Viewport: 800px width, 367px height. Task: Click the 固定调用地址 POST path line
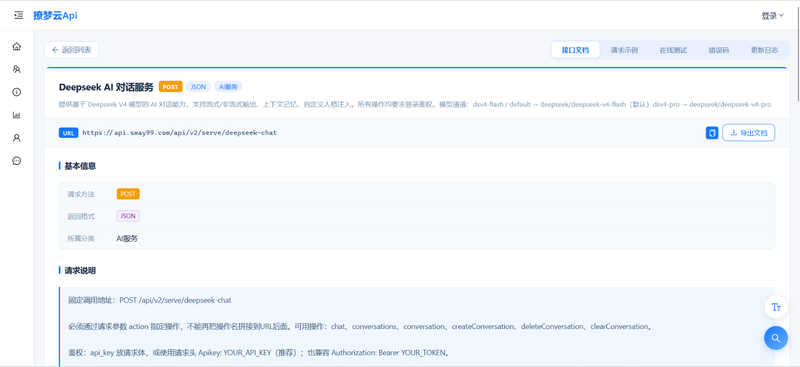pos(150,300)
